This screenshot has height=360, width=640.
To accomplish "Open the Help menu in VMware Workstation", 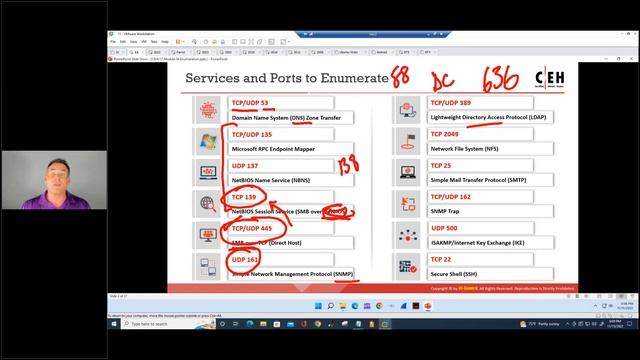I will (x=165, y=42).
